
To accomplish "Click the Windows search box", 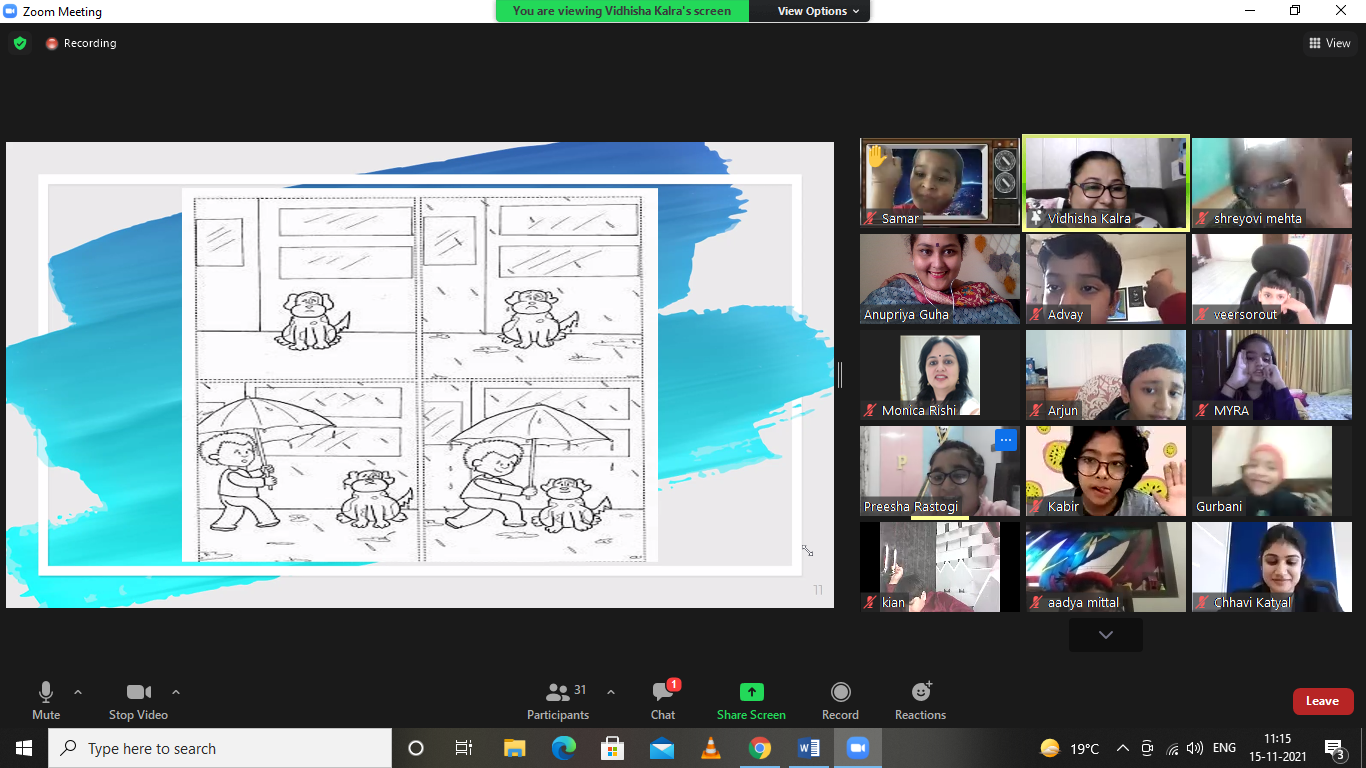I will pos(220,748).
